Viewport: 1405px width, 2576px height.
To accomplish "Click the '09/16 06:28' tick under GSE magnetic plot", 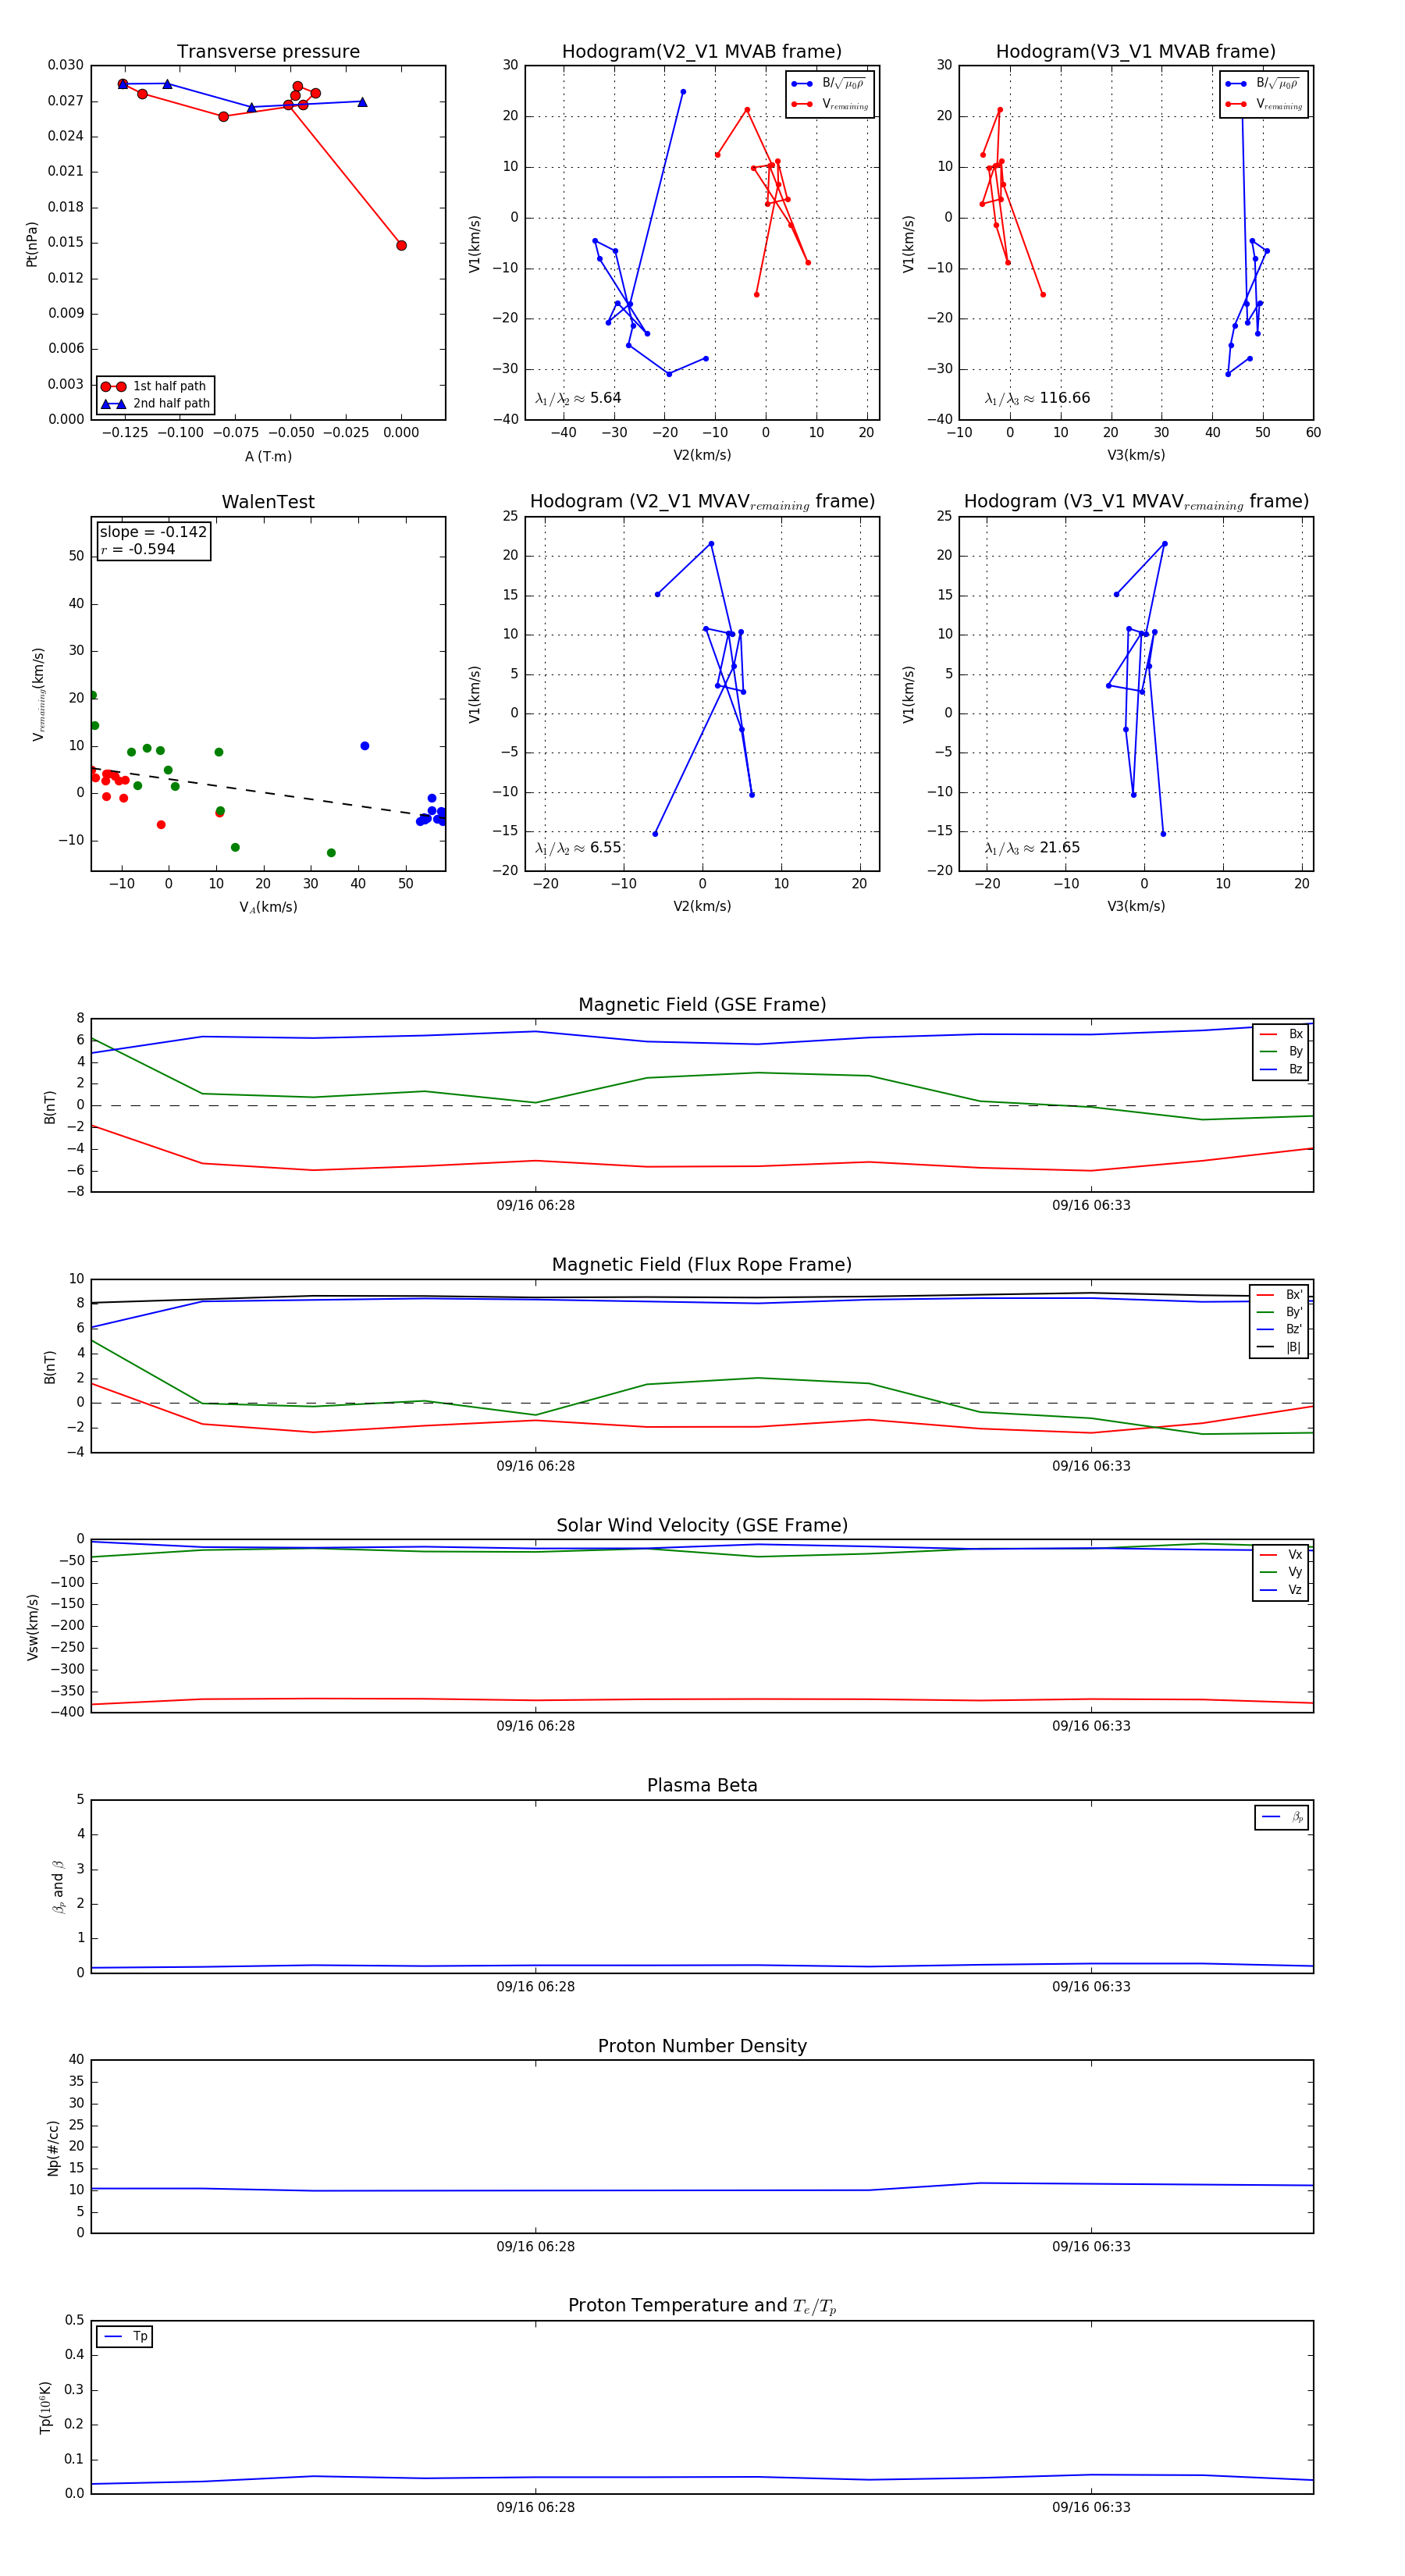I will pos(535,1206).
